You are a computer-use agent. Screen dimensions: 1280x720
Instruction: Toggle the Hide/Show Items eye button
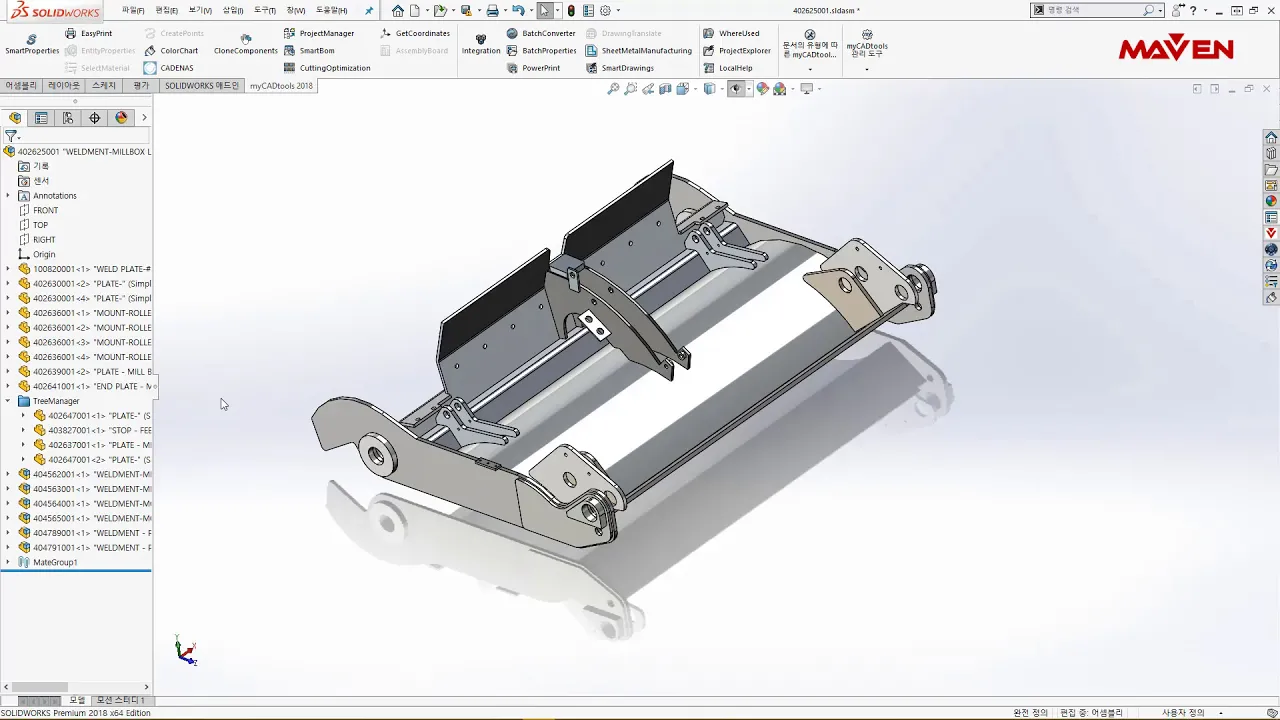736,89
